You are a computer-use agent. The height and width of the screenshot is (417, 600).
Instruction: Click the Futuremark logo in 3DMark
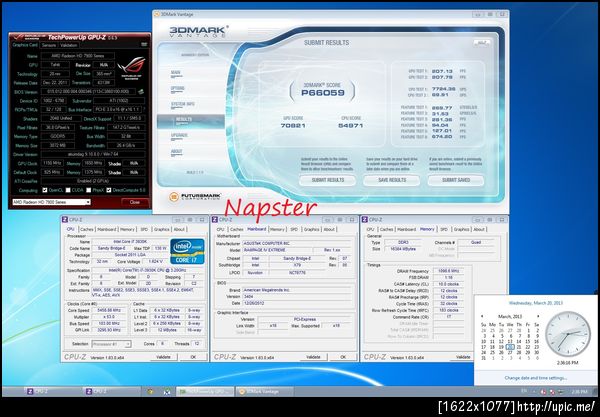pyautogui.click(x=195, y=197)
